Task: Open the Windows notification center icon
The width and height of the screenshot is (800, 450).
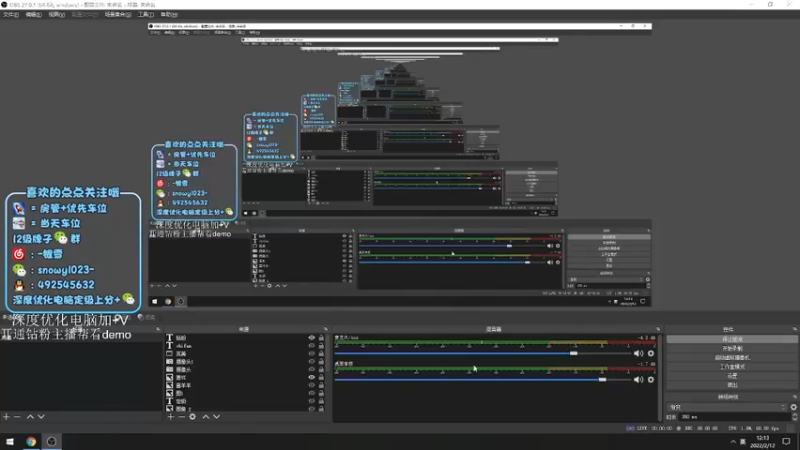Action: pyautogui.click(x=787, y=441)
